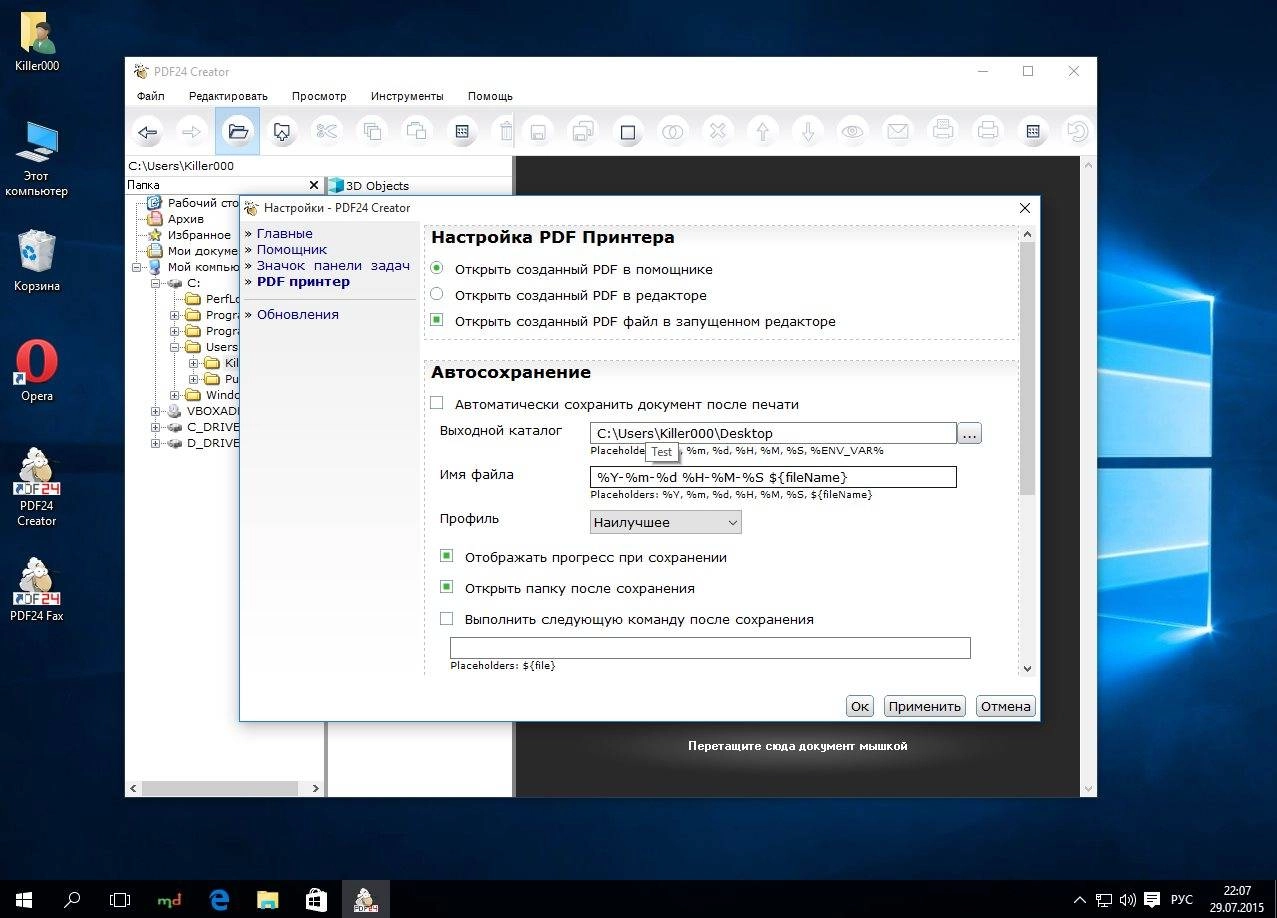The image size is (1277, 918).
Task: Open the Профиль 'Наилучшее' dropdown
Action: click(665, 522)
